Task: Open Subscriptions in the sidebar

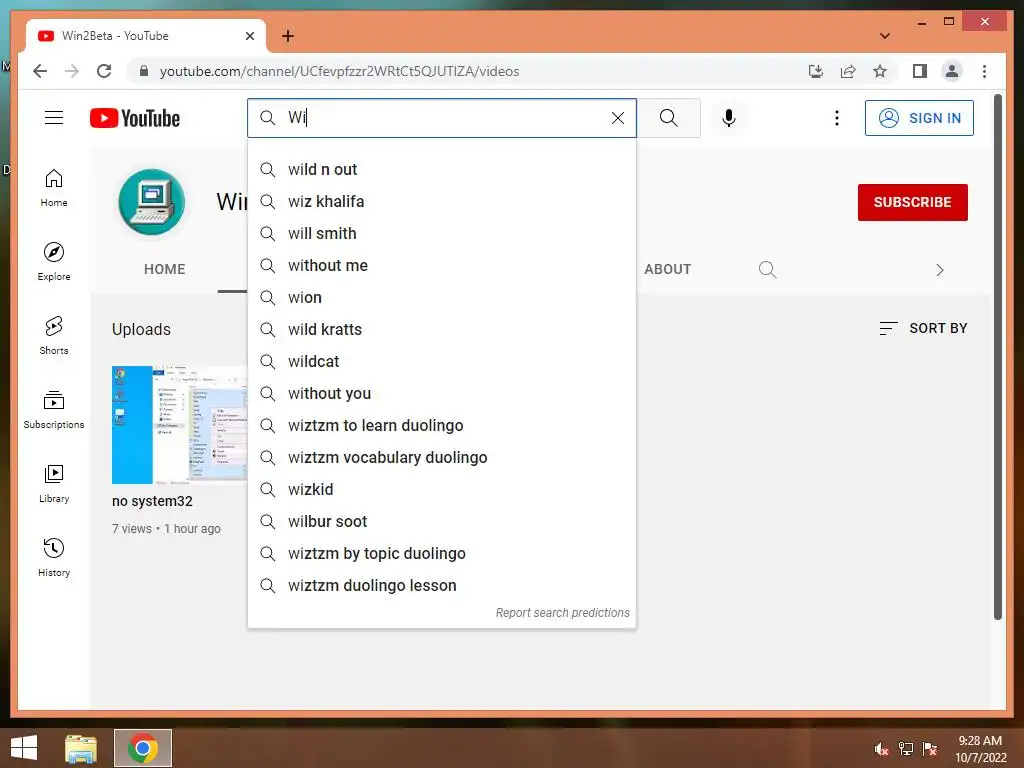Action: [54, 409]
